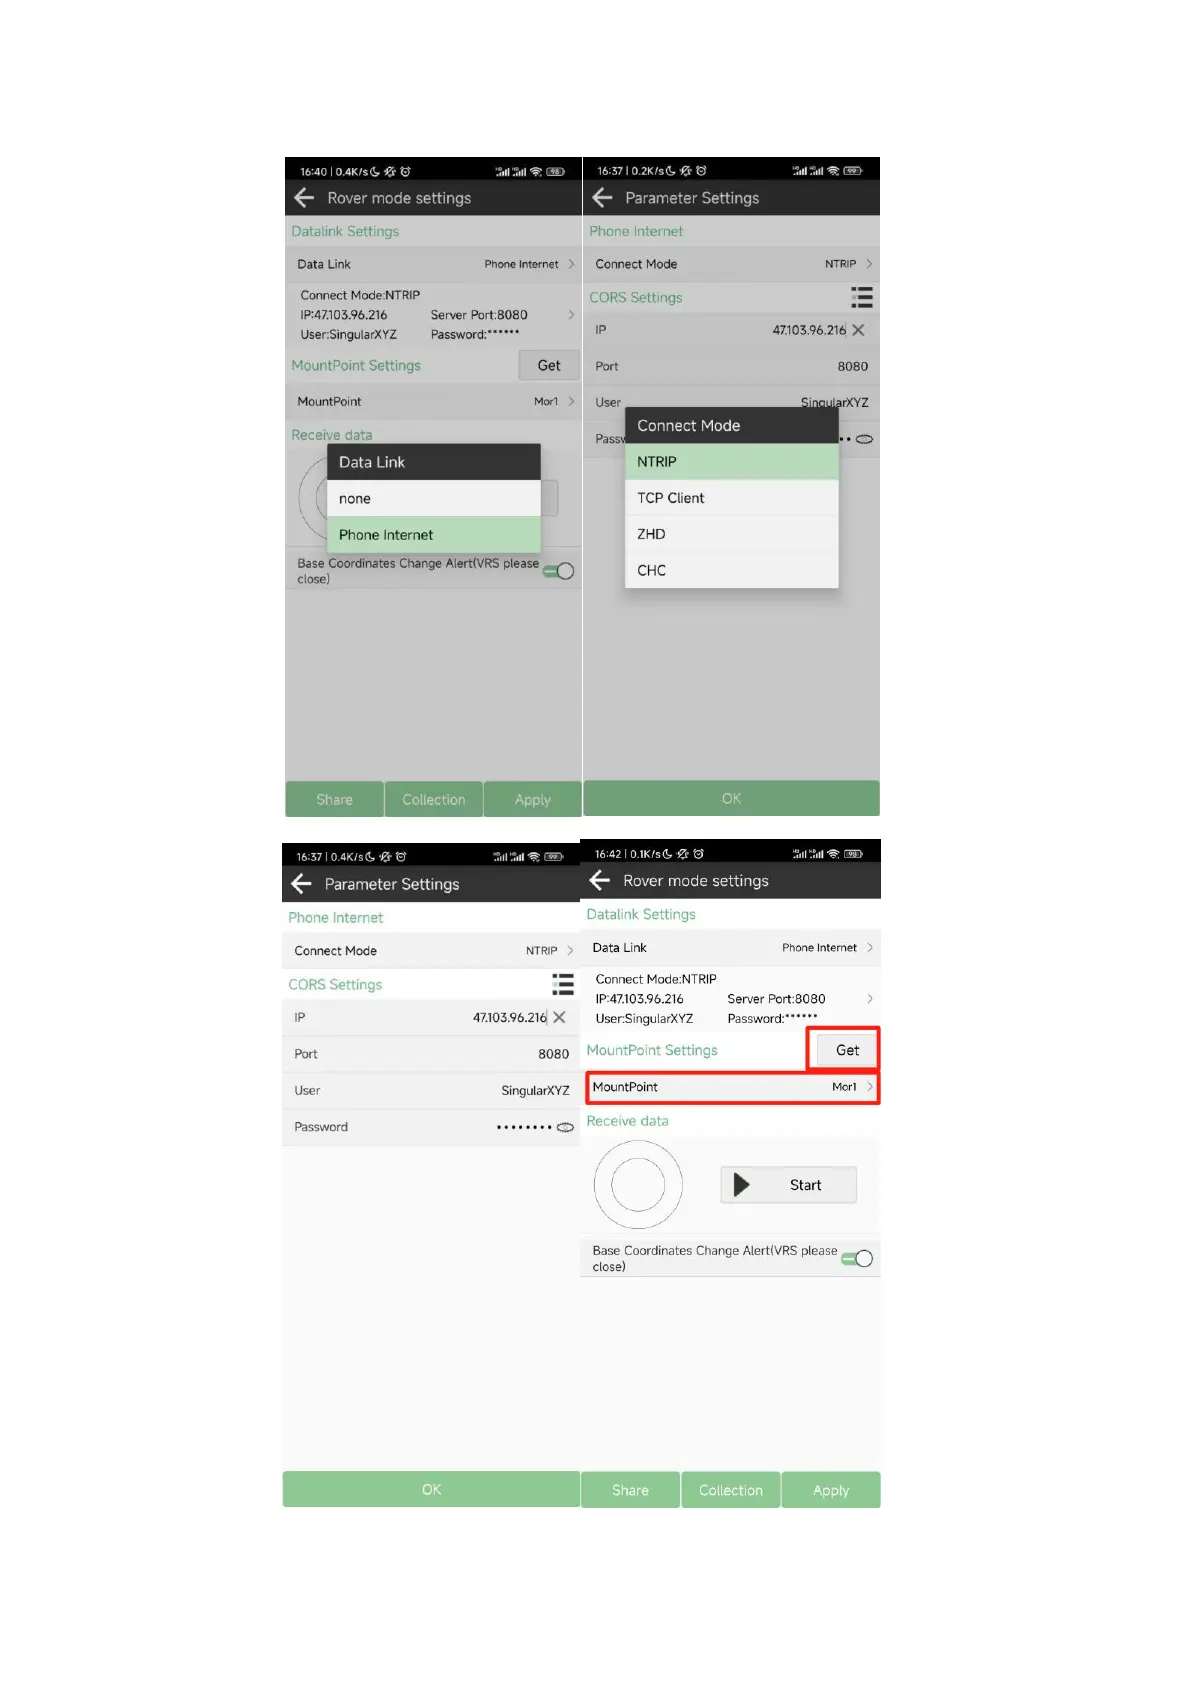1191x1684 pixels.
Task: Edit the Port field showing 8080 in the bottom-left screen
Action: pos(431,1054)
